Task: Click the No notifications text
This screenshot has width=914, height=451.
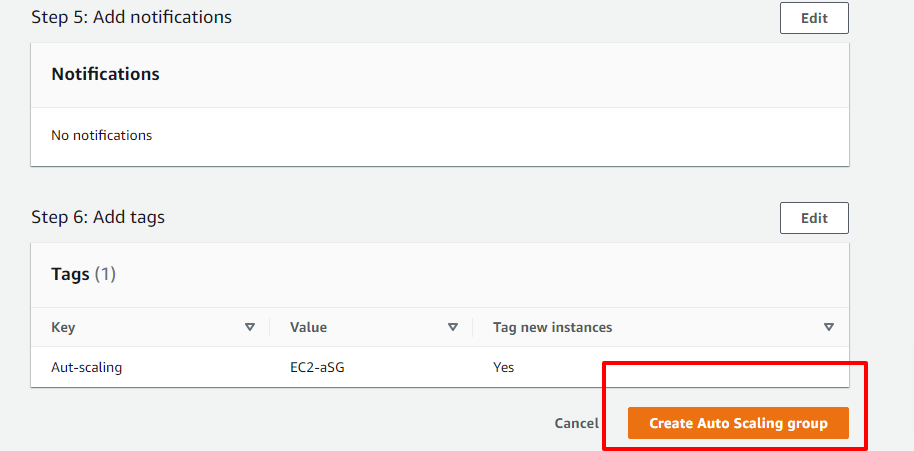Action: point(101,136)
